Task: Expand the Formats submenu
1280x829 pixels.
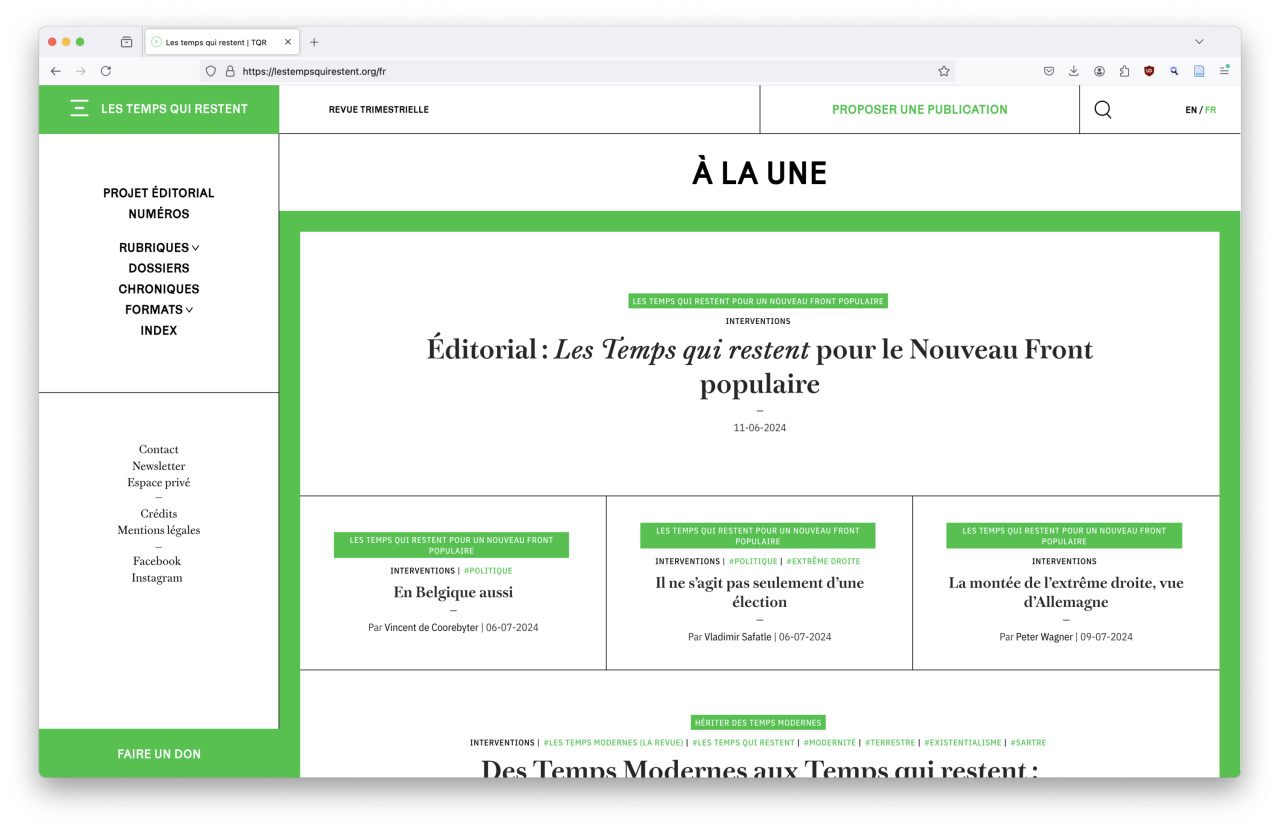Action: click(159, 310)
